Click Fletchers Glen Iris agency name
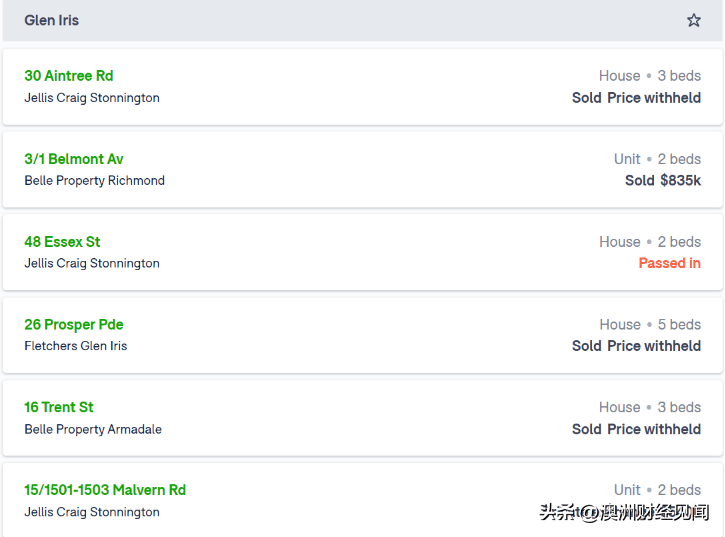The width and height of the screenshot is (725, 537). click(75, 346)
